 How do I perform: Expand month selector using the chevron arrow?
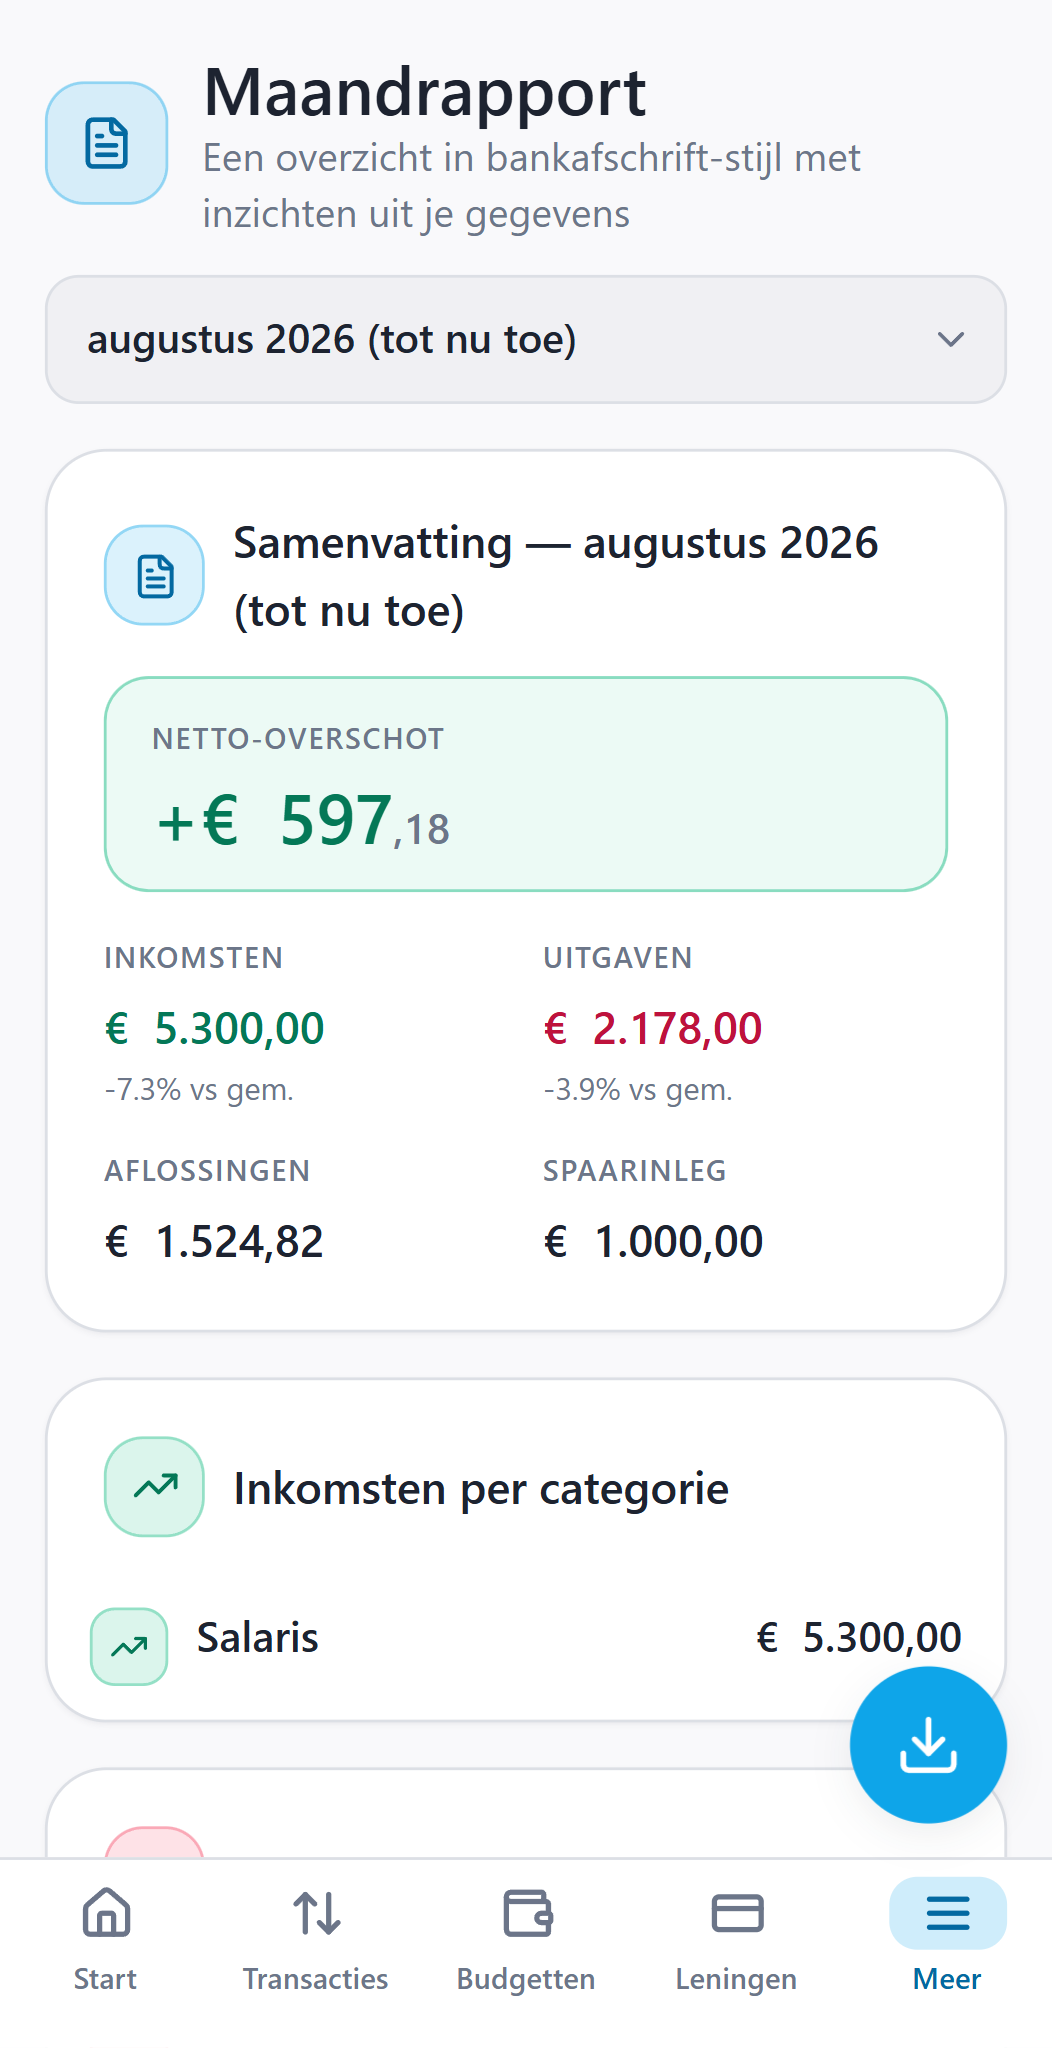coord(951,340)
